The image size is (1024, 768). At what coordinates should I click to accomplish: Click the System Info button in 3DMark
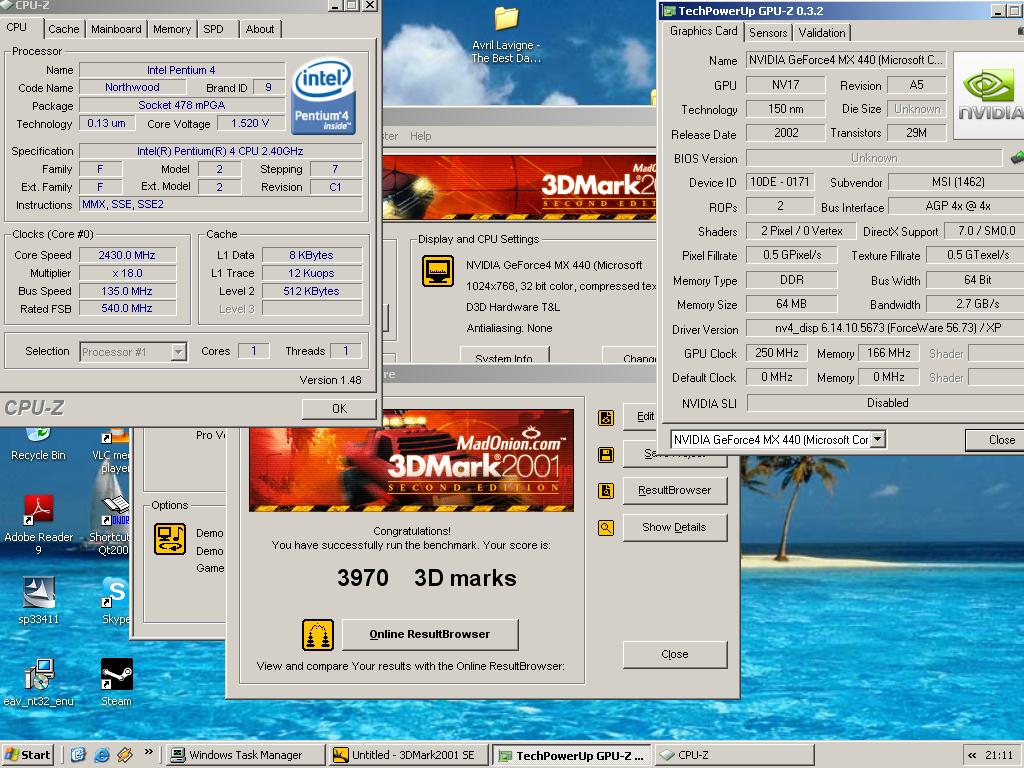click(504, 355)
